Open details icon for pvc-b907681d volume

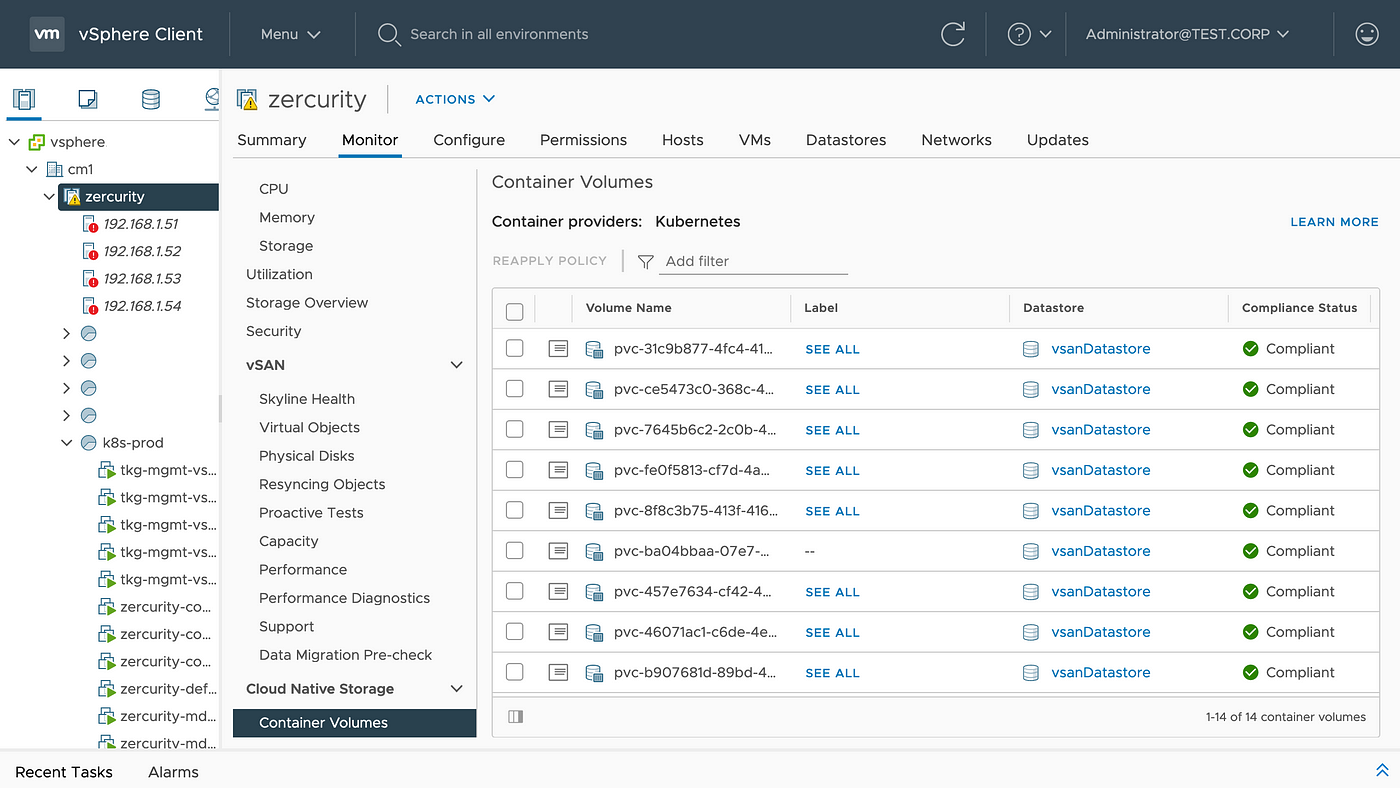[559, 673]
